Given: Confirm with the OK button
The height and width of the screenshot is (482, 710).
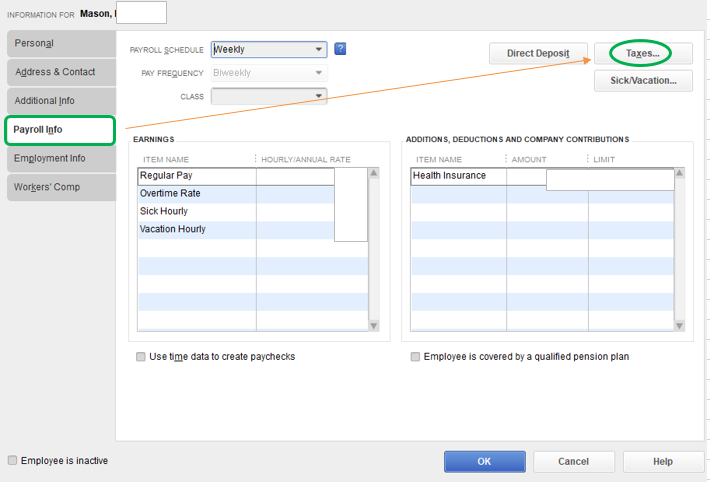Looking at the screenshot, I should pos(485,462).
